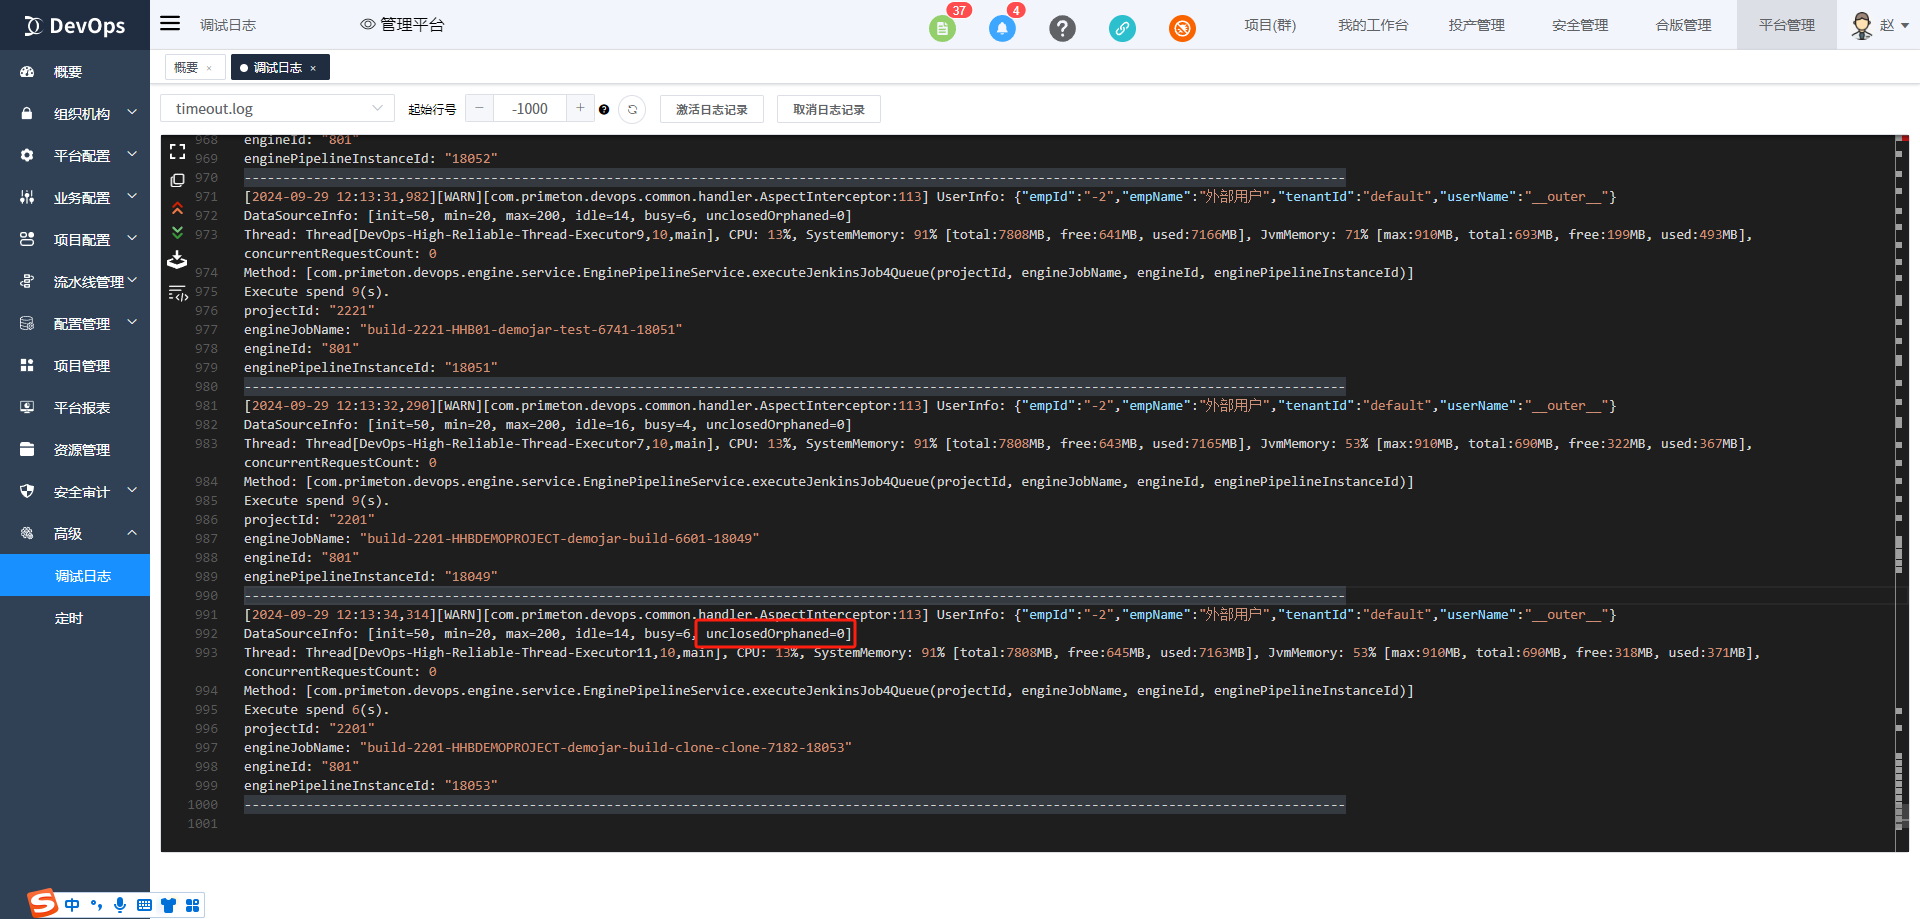Click the refresh log circular button
This screenshot has width=1920, height=919.
tap(632, 109)
